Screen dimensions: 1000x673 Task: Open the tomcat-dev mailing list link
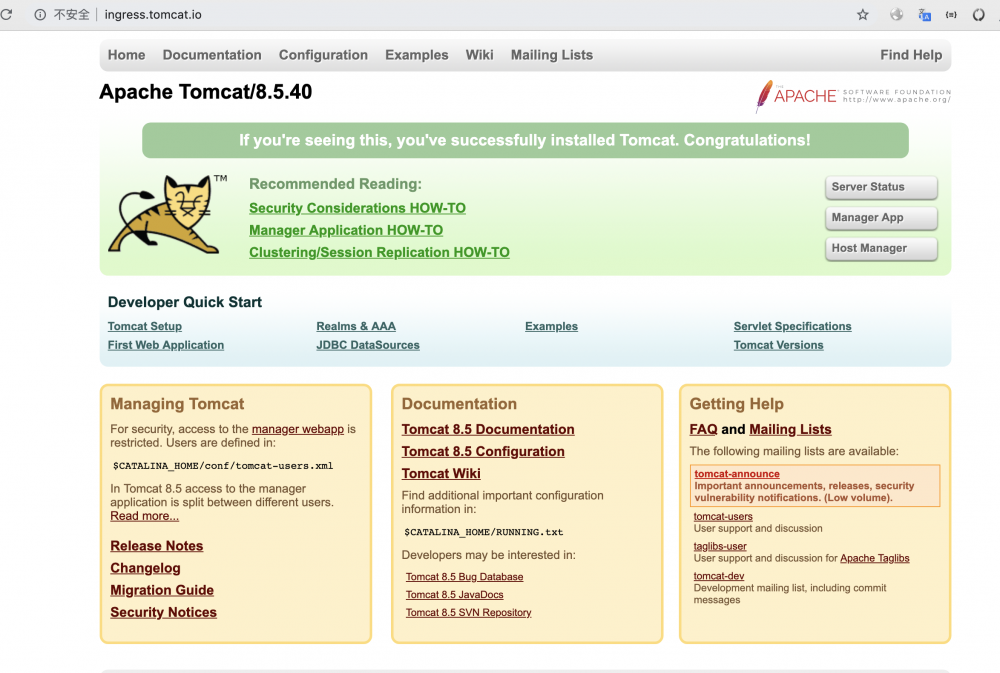[719, 576]
